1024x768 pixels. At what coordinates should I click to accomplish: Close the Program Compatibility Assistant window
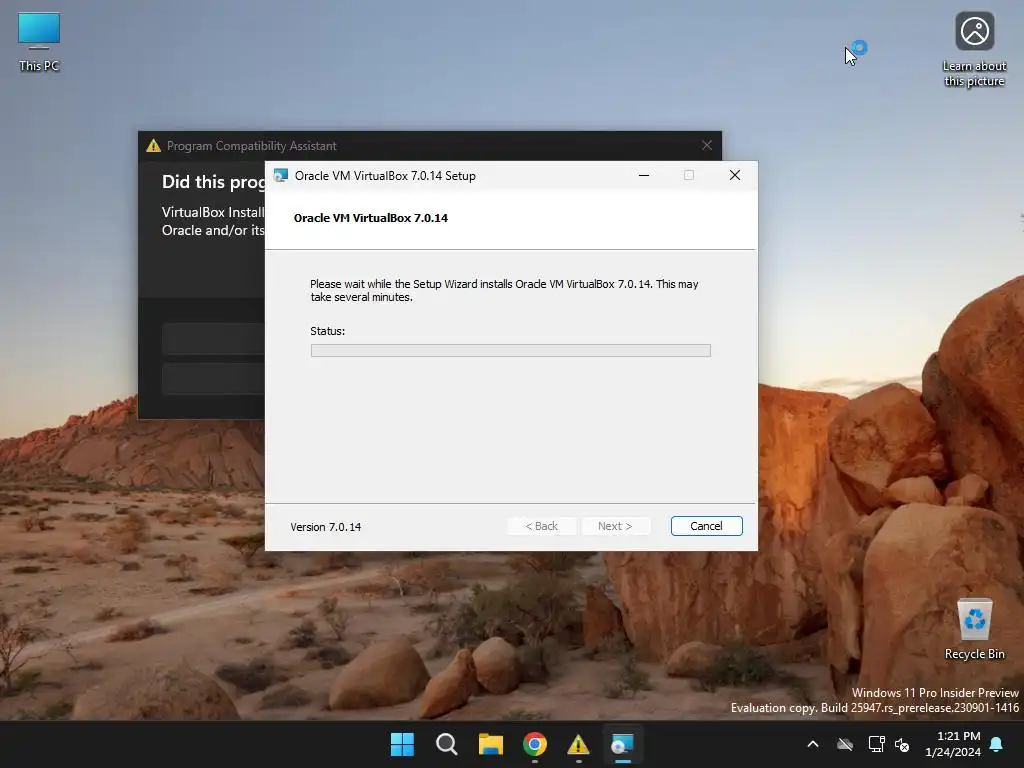pos(707,145)
